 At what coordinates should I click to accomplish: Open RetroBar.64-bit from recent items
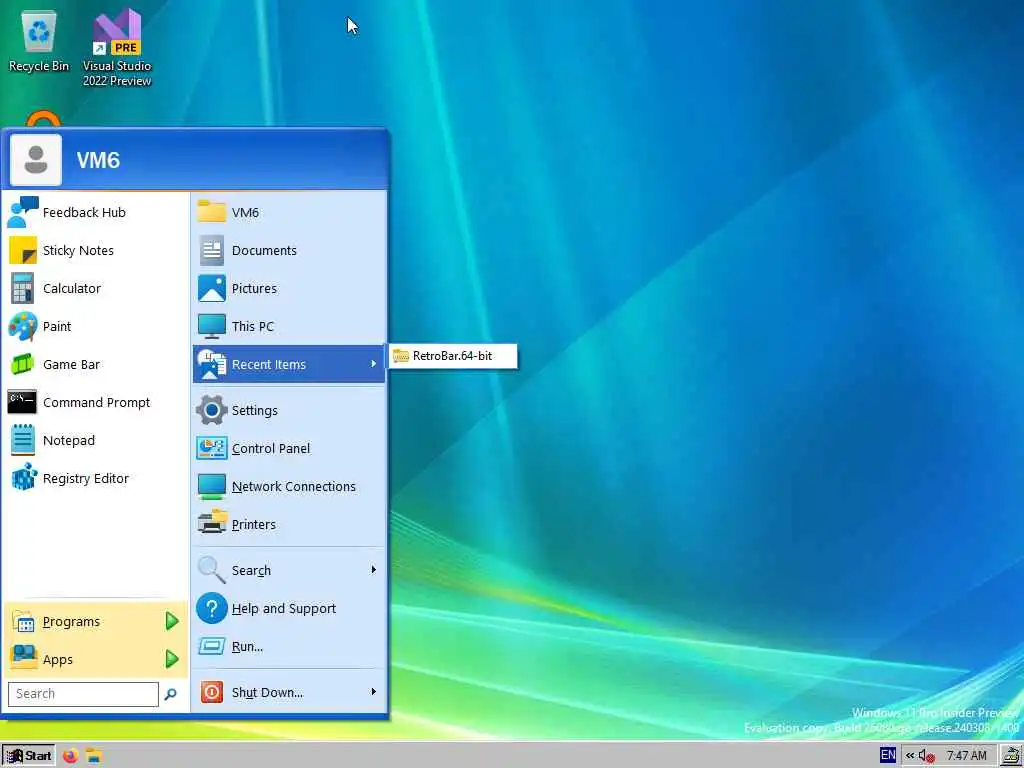[x=453, y=356]
